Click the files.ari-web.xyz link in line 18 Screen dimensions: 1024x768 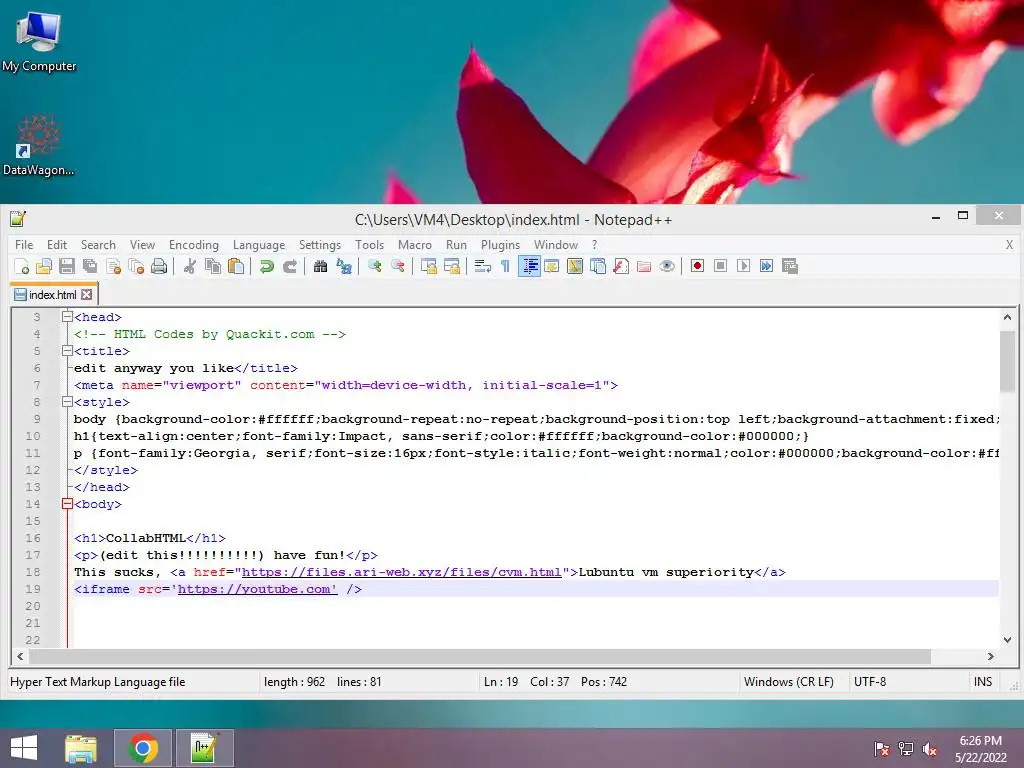[402, 572]
